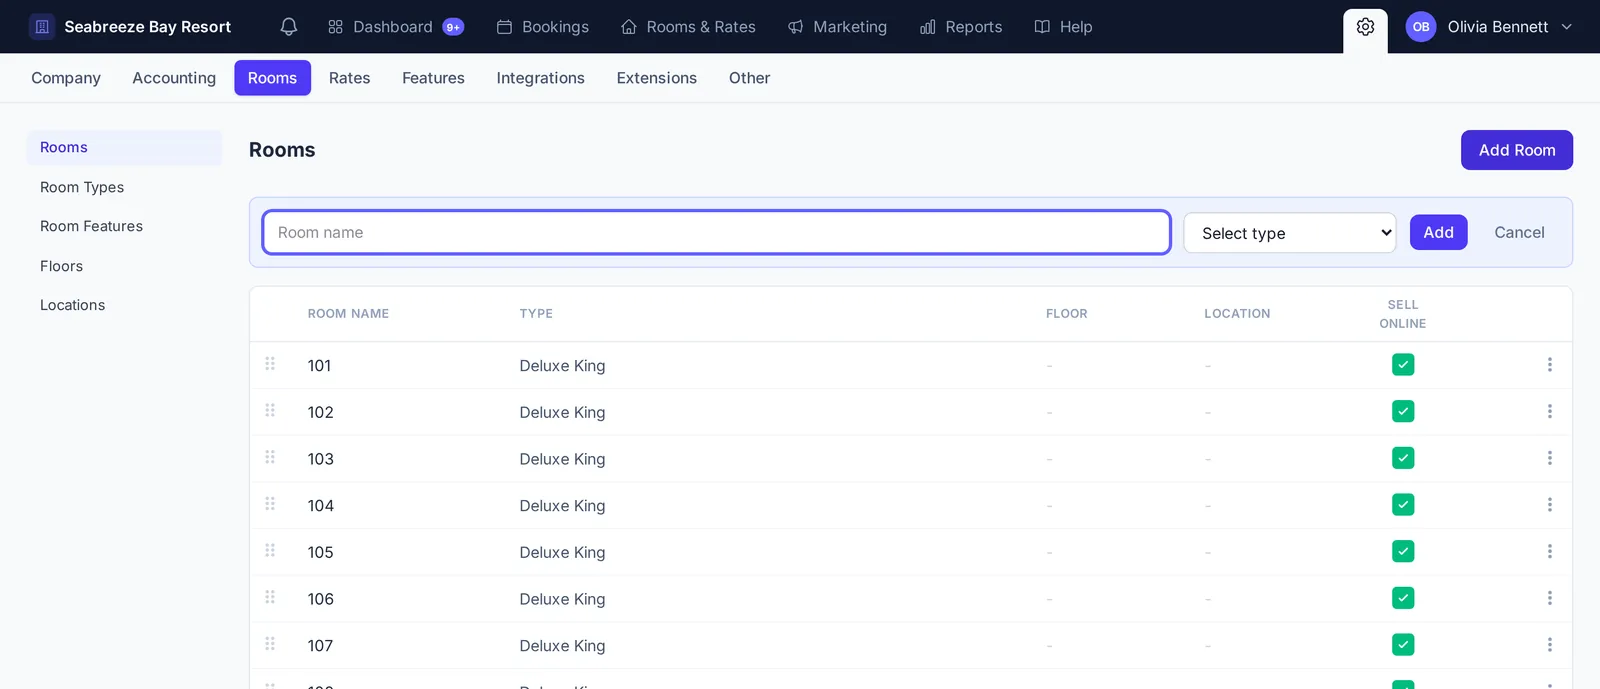Open Help in top navigation

[1063, 27]
